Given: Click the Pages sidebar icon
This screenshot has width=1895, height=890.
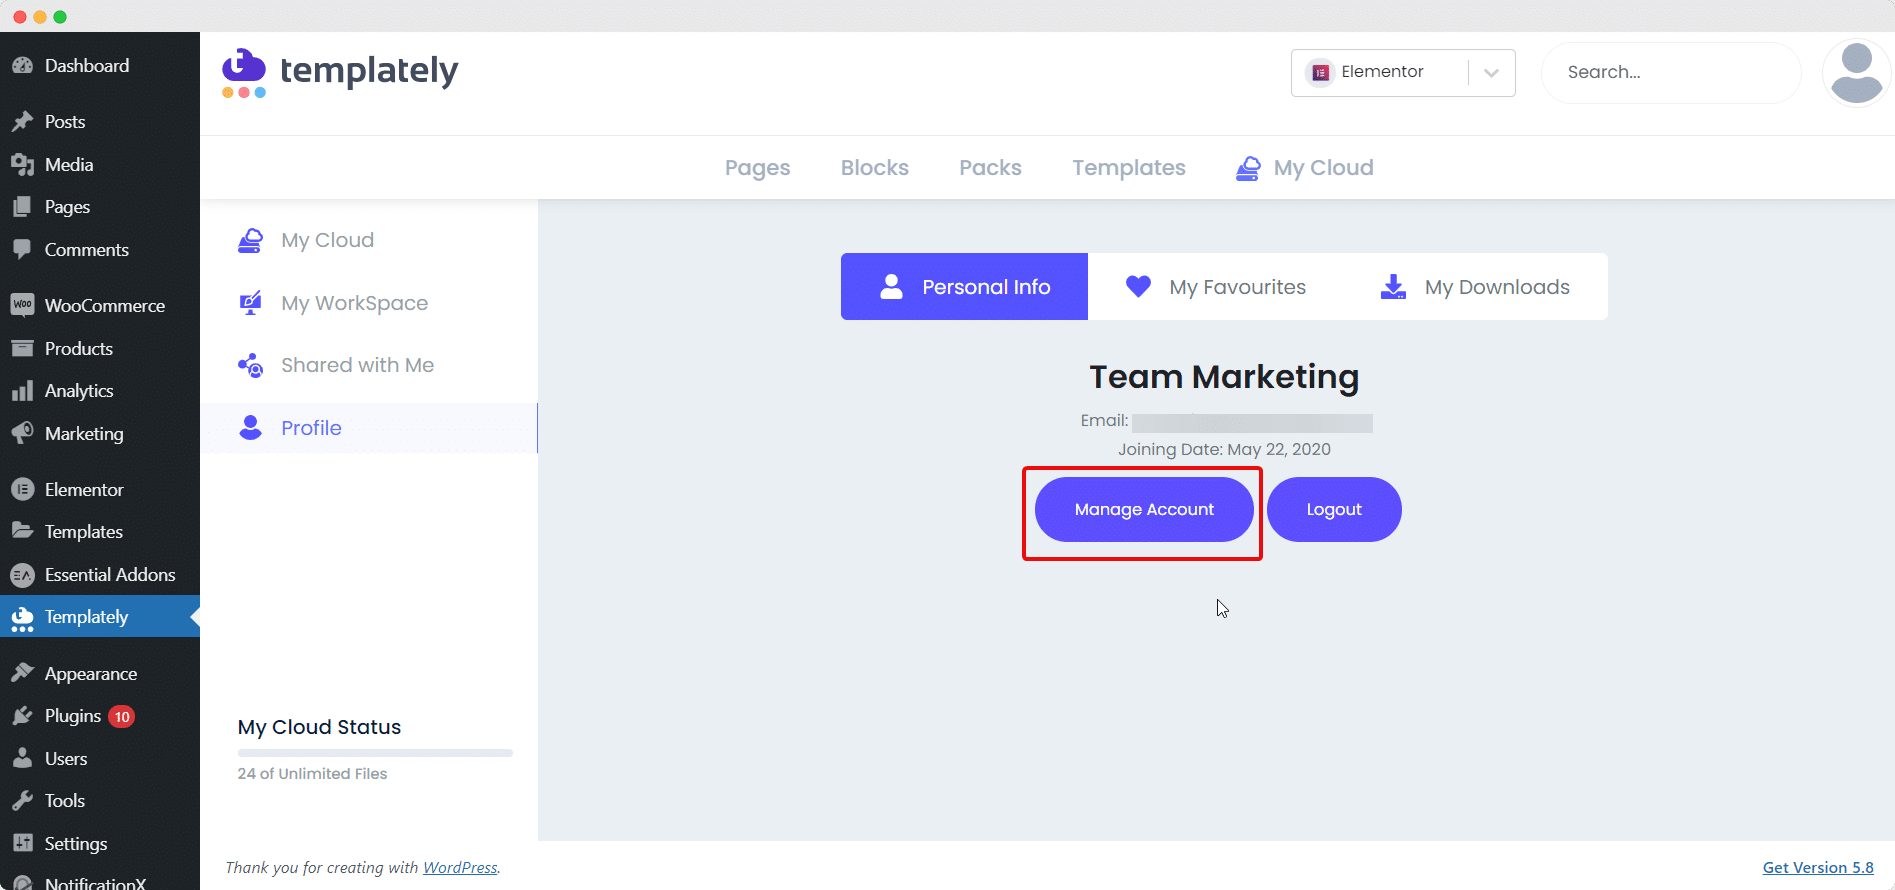Looking at the screenshot, I should tap(22, 207).
